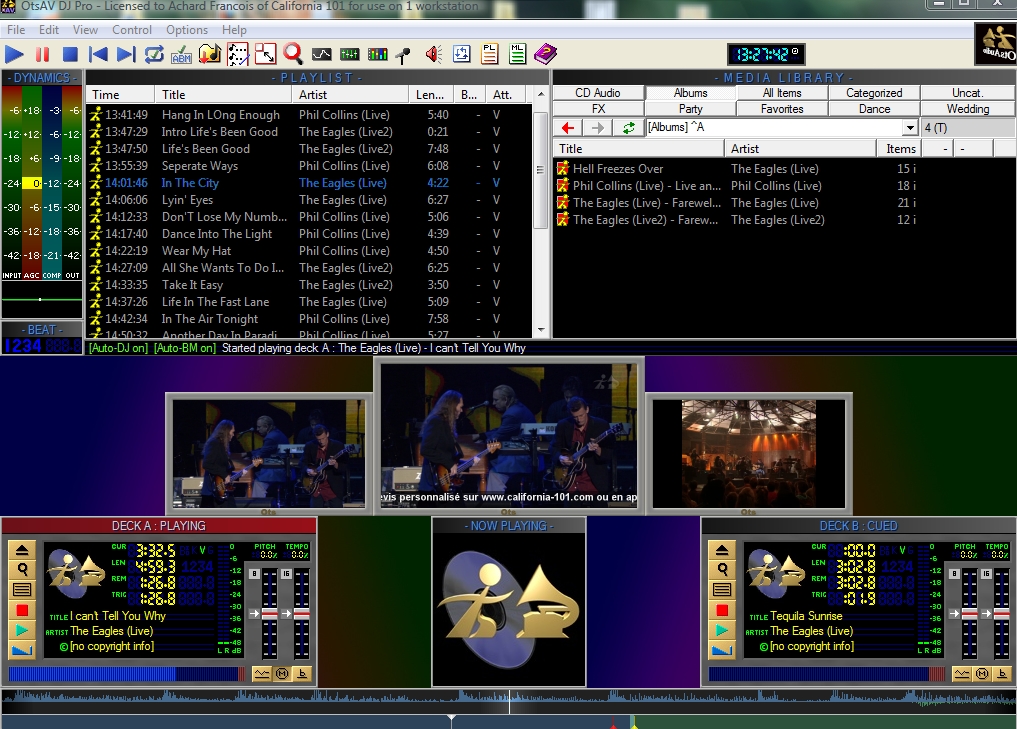Toggle the Deck A M button

click(282, 674)
